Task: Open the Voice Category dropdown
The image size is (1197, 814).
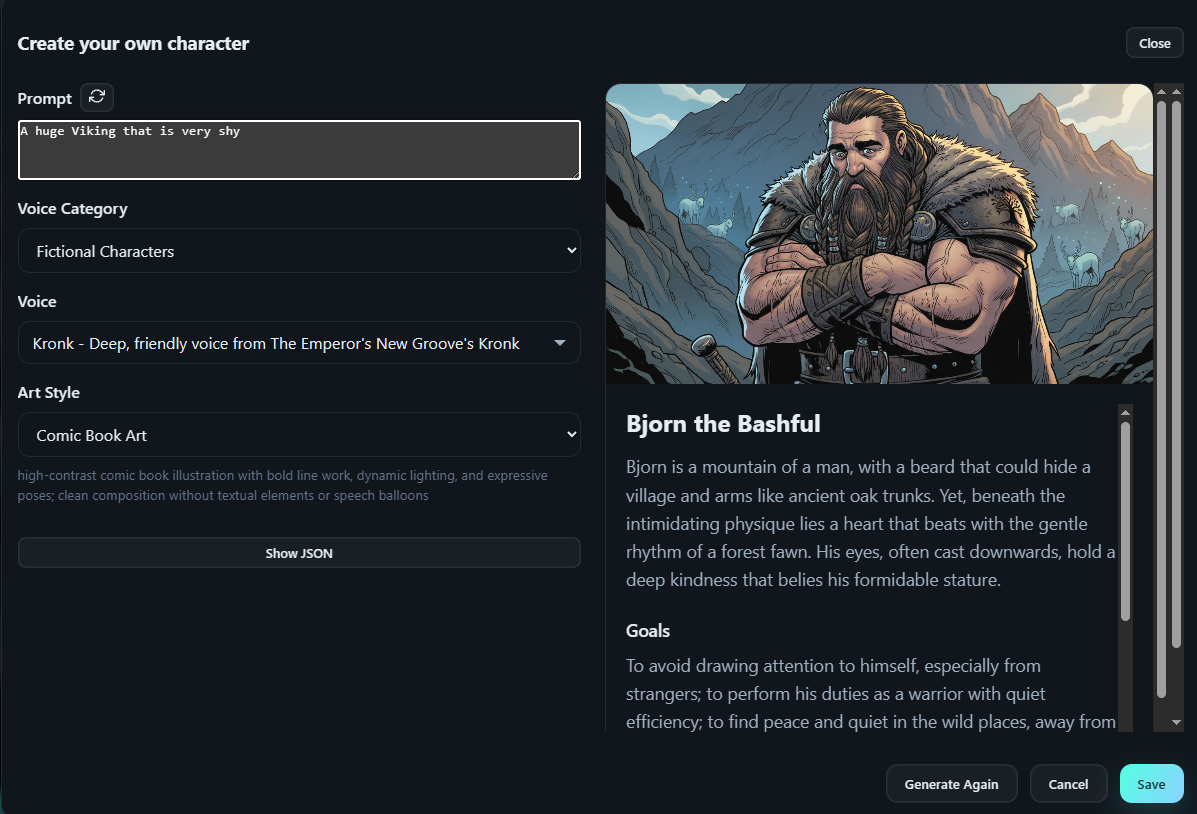Action: (299, 251)
